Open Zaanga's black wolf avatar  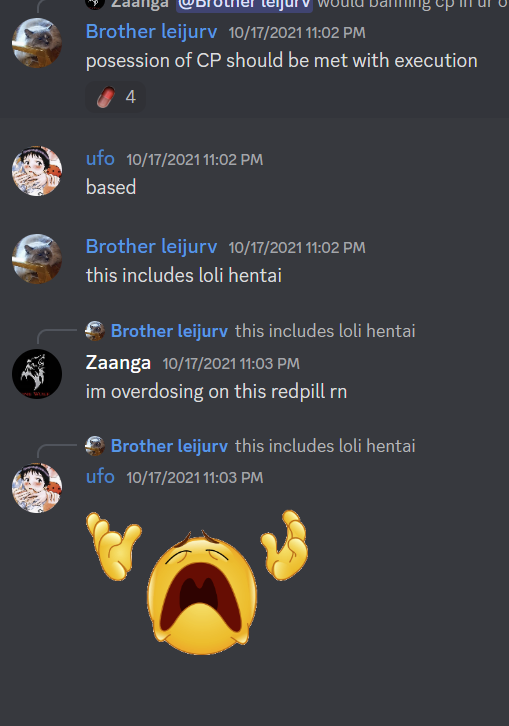(x=37, y=374)
